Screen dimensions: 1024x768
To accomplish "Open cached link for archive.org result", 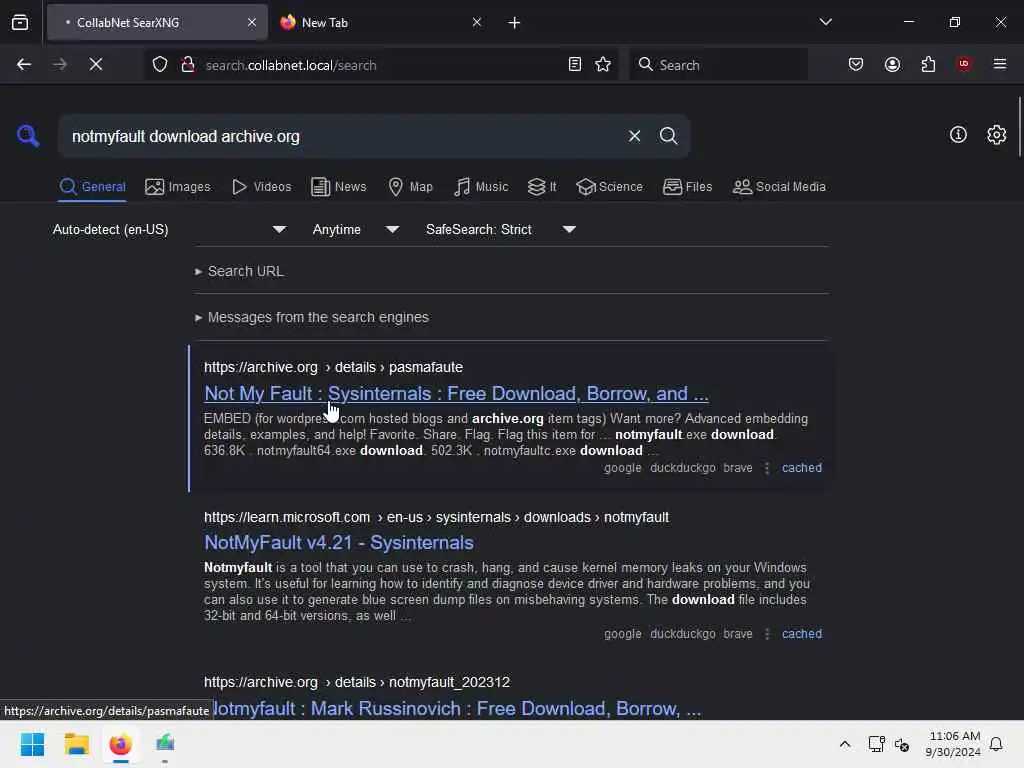I will coord(801,468).
